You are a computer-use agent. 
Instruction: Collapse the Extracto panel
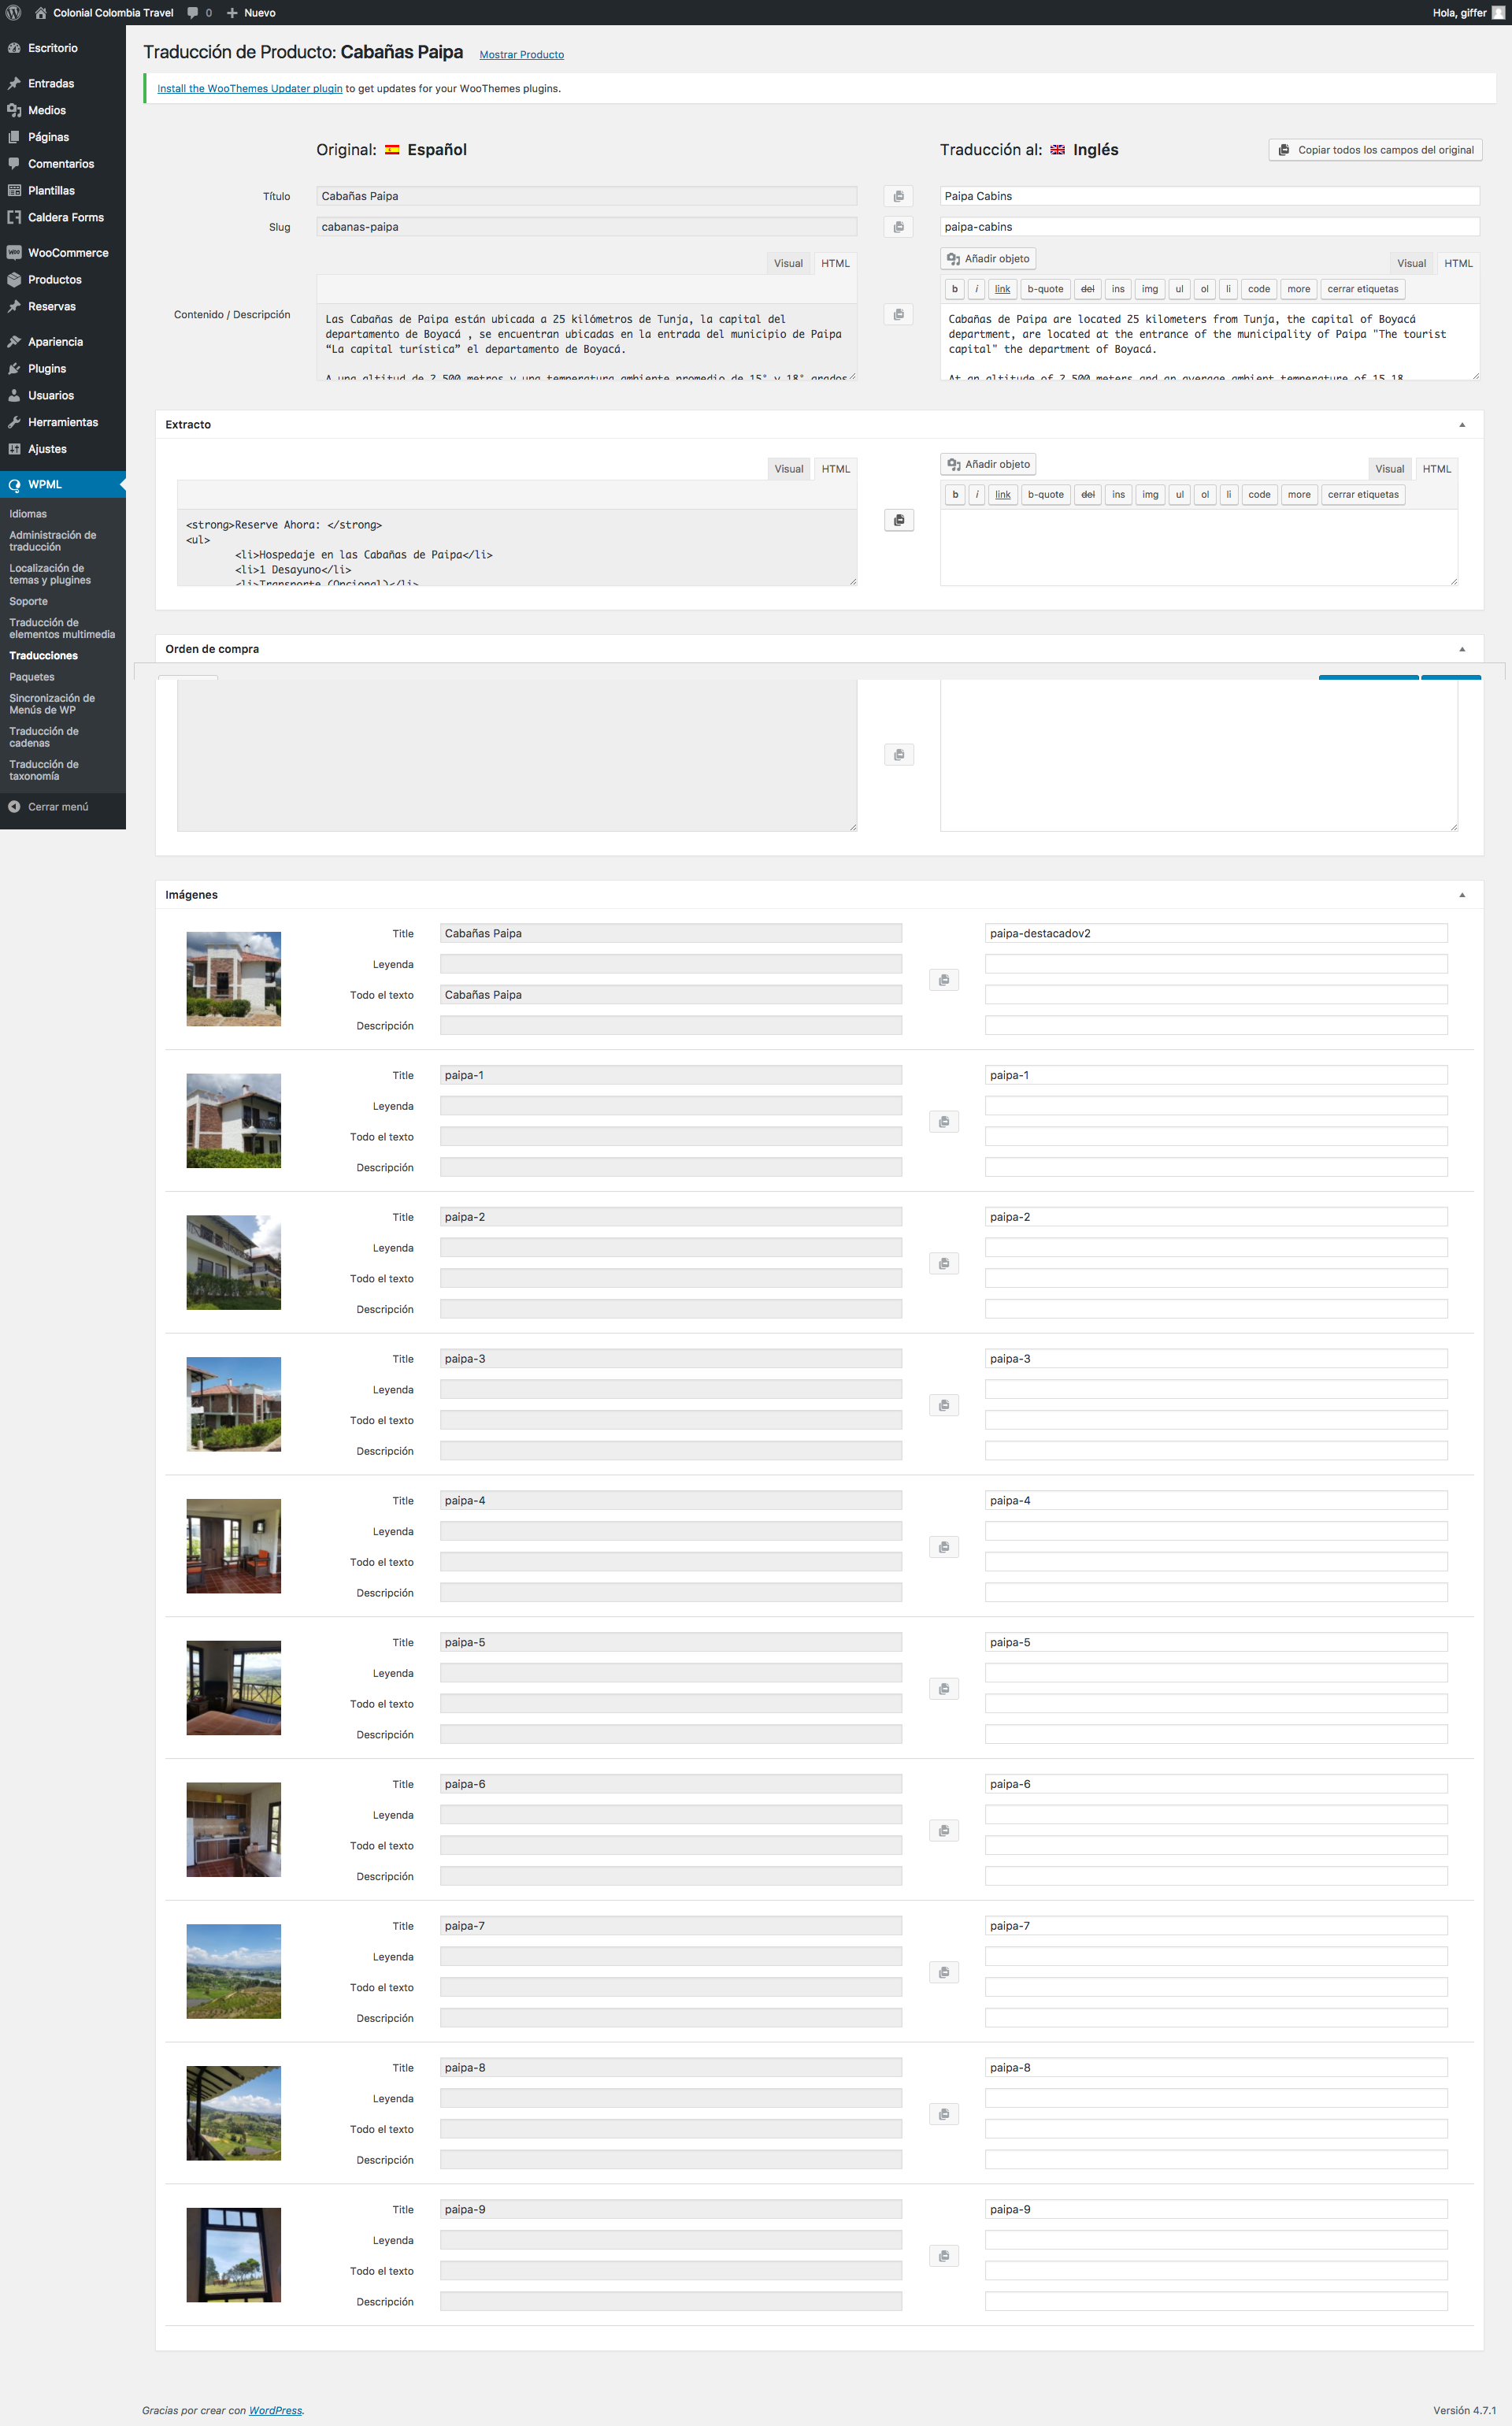pos(1462,425)
